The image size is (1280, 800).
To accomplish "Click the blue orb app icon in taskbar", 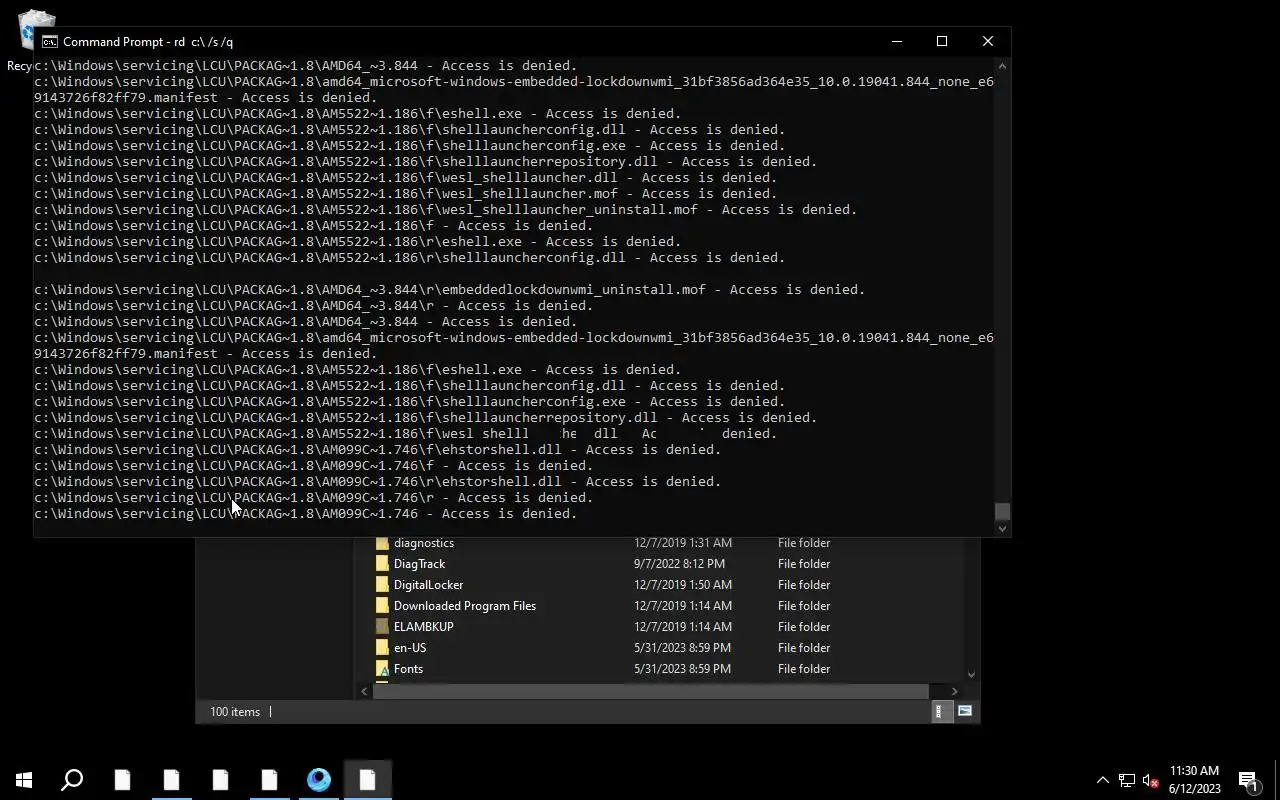I will click(x=319, y=780).
